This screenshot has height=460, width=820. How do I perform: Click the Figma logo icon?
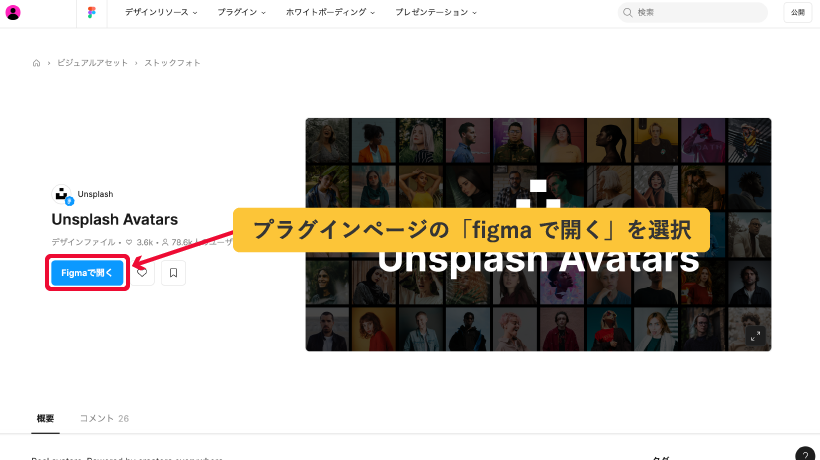click(x=92, y=13)
